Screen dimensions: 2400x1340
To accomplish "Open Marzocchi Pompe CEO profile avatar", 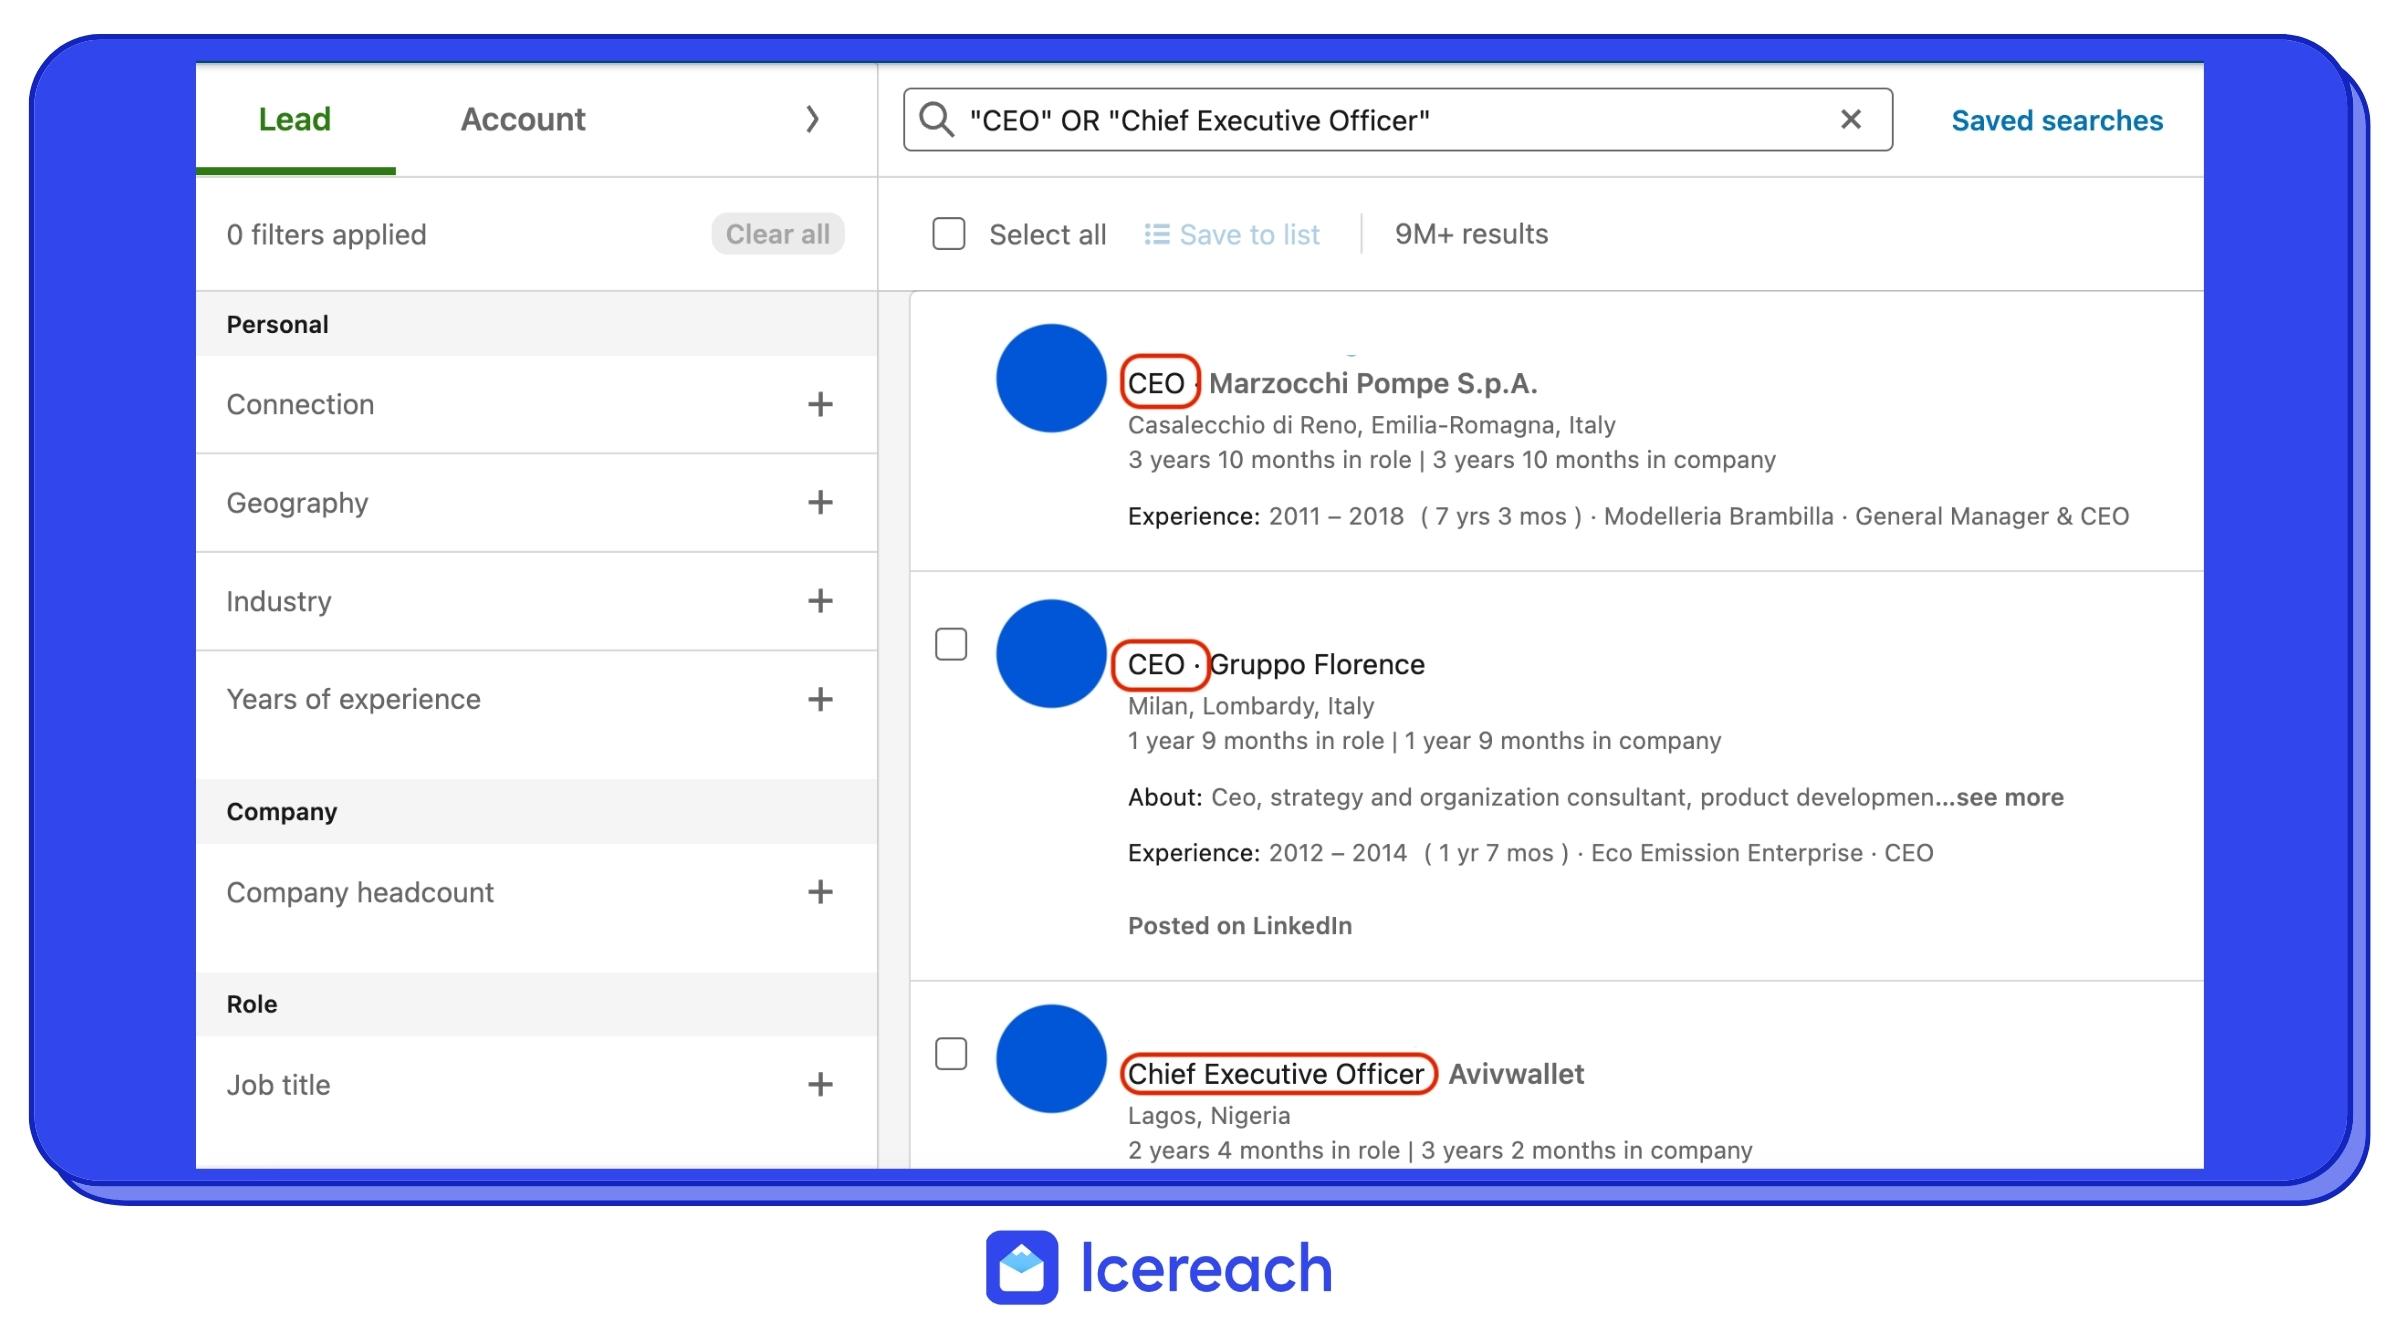I will pyautogui.click(x=1051, y=378).
